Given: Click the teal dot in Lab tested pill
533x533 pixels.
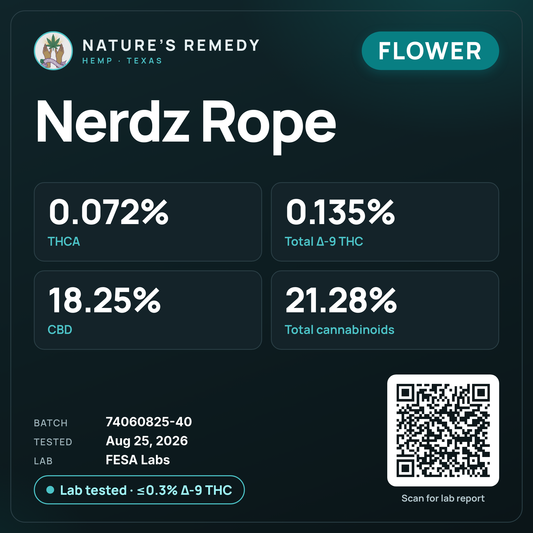Looking at the screenshot, I should [x=50, y=490].
